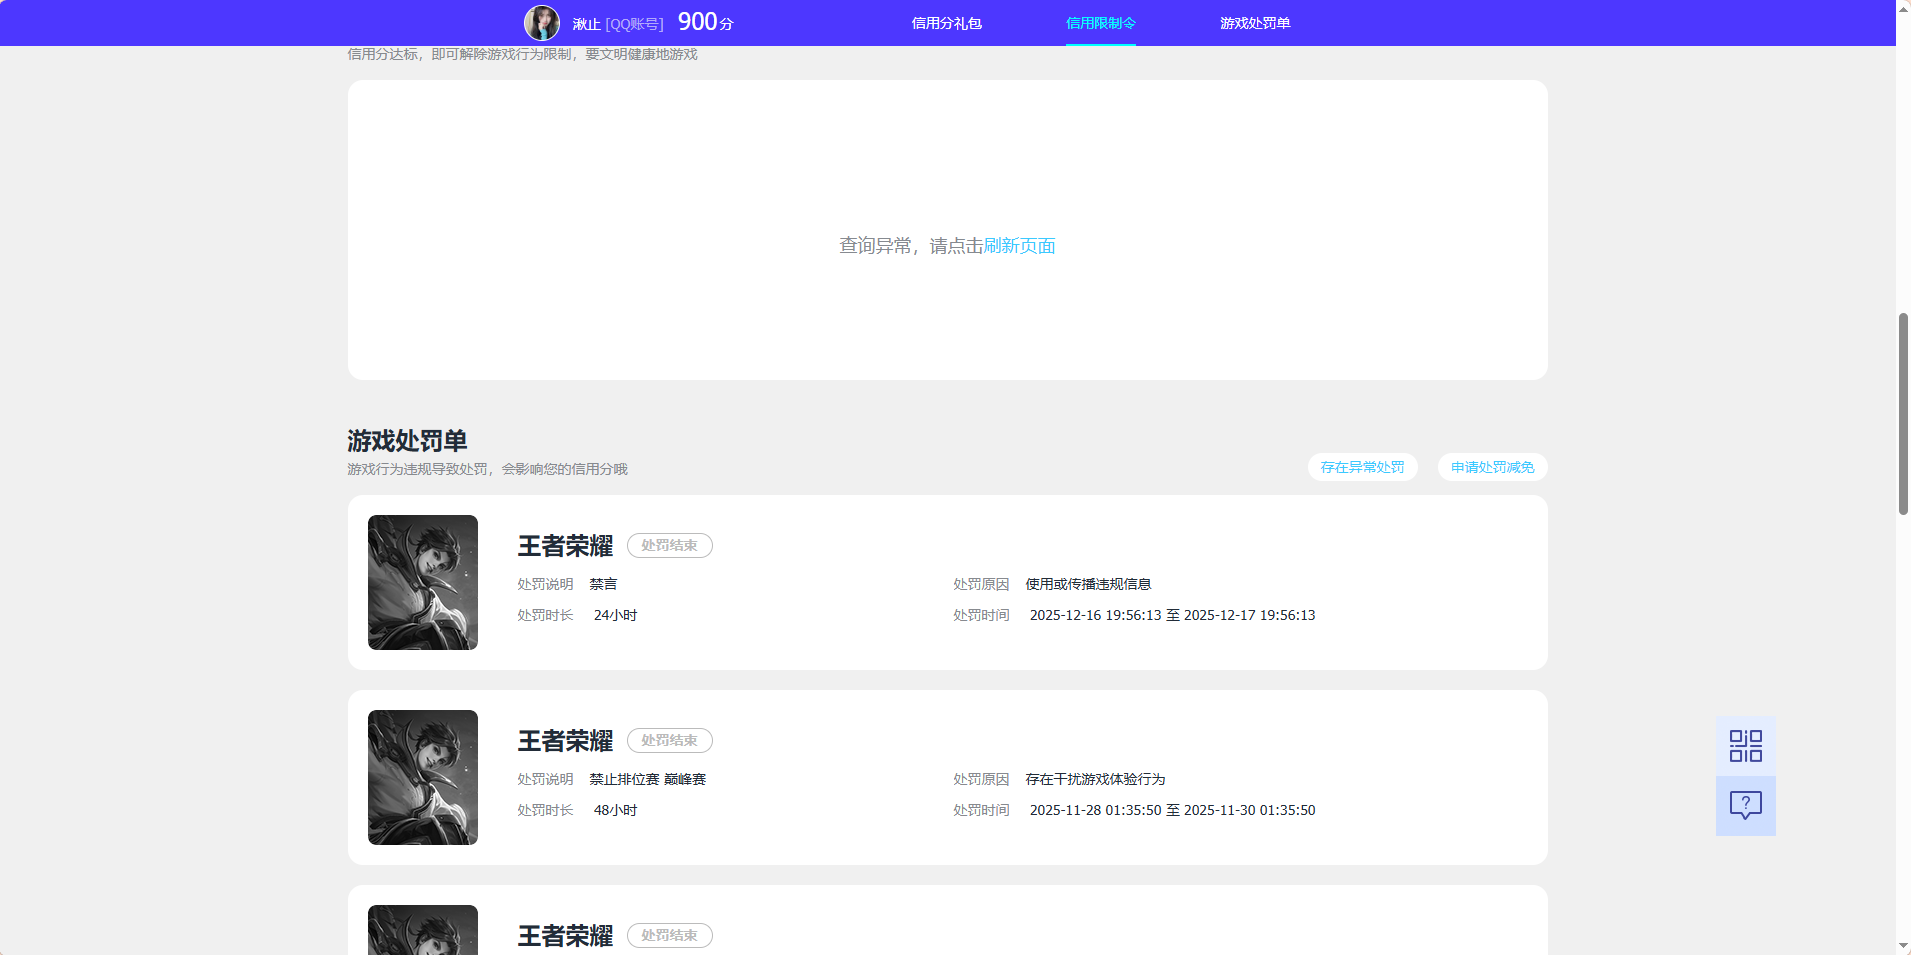Open the QR code floating icon
This screenshot has height=955, width=1911.
click(x=1745, y=746)
